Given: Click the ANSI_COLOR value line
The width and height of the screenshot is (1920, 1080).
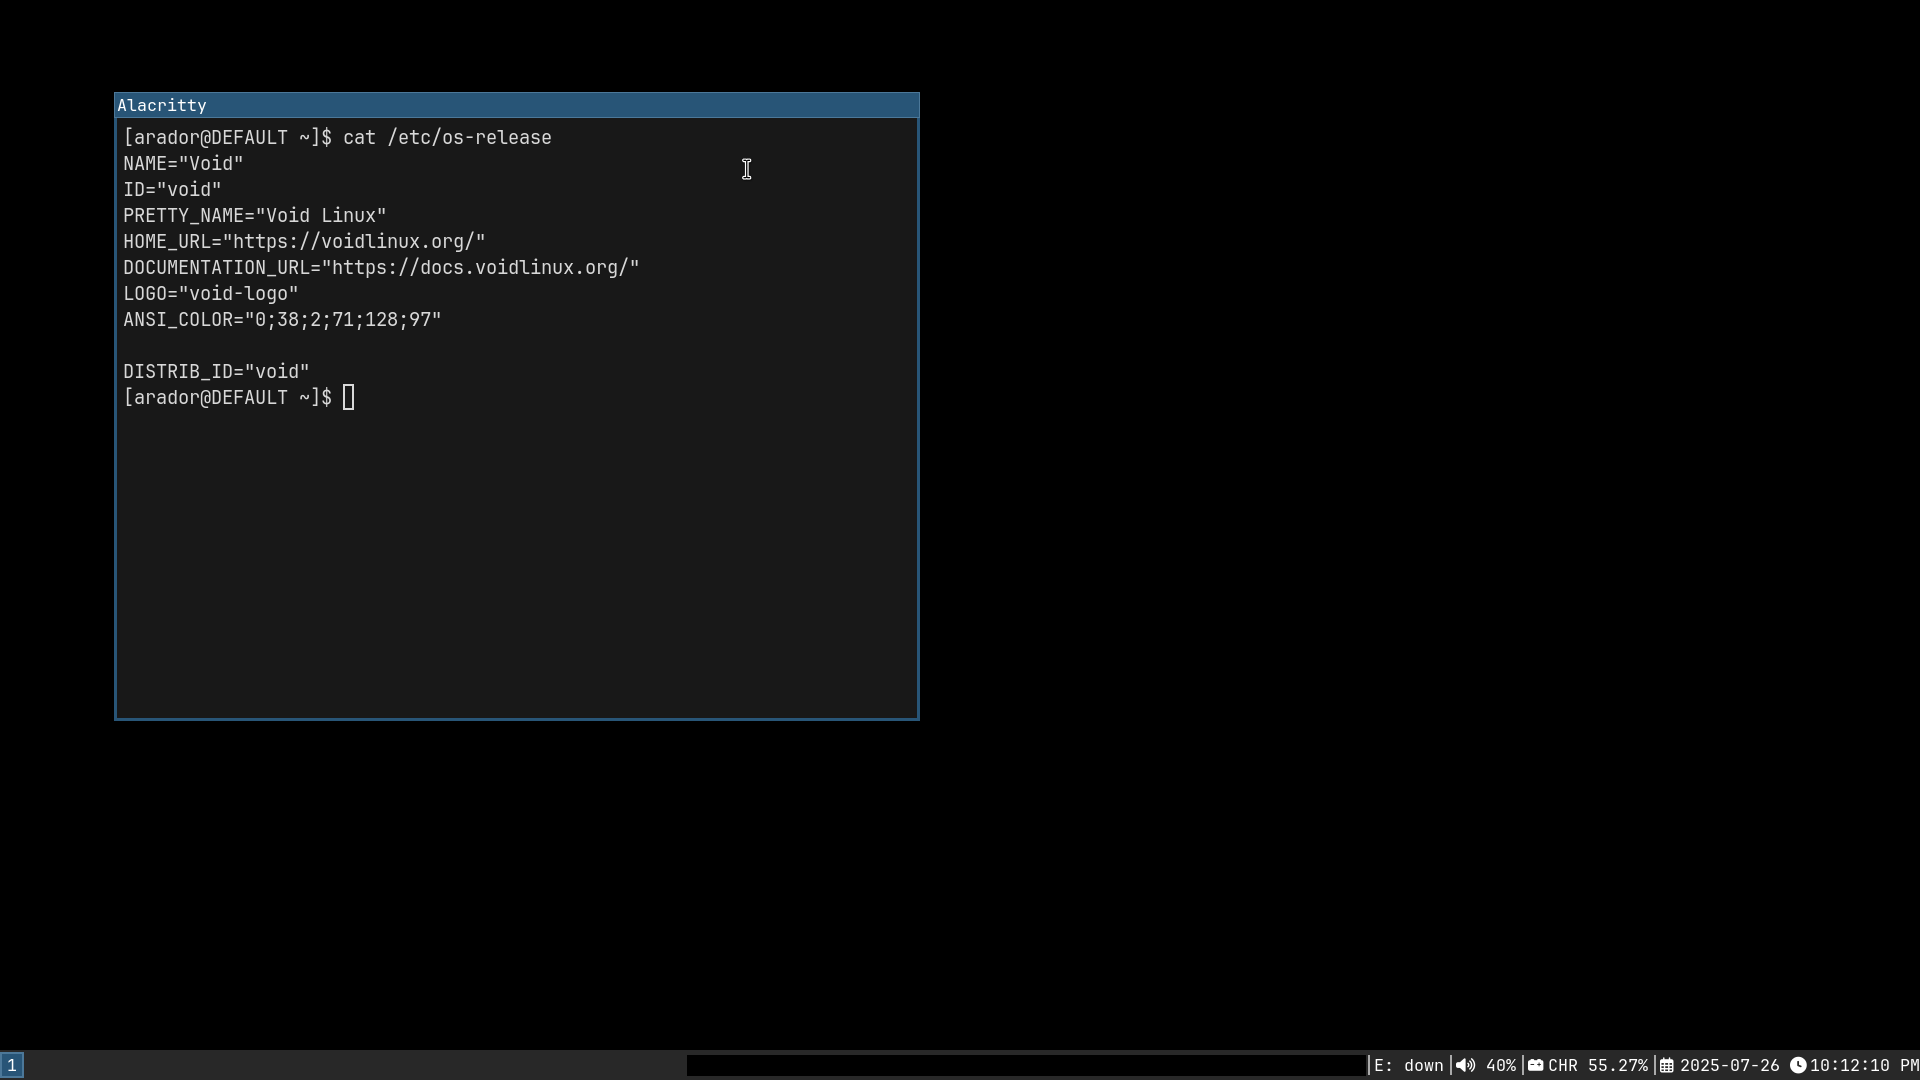Looking at the screenshot, I should pos(282,320).
